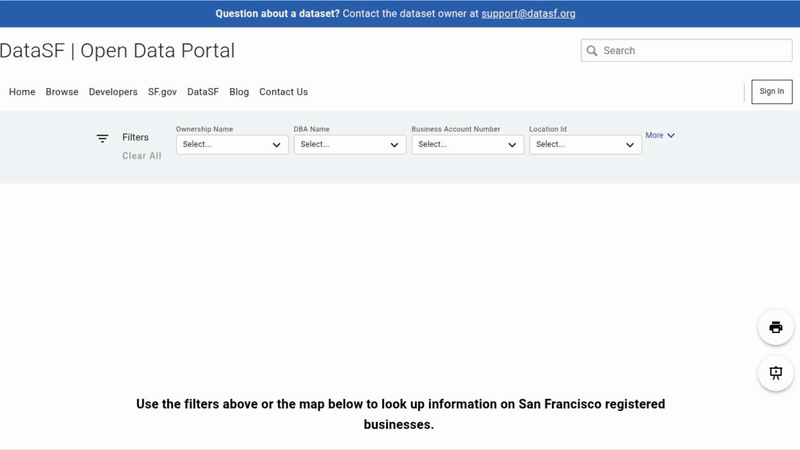800x450 pixels.
Task: Open the Ownership Name dropdown
Action: pyautogui.click(x=232, y=144)
